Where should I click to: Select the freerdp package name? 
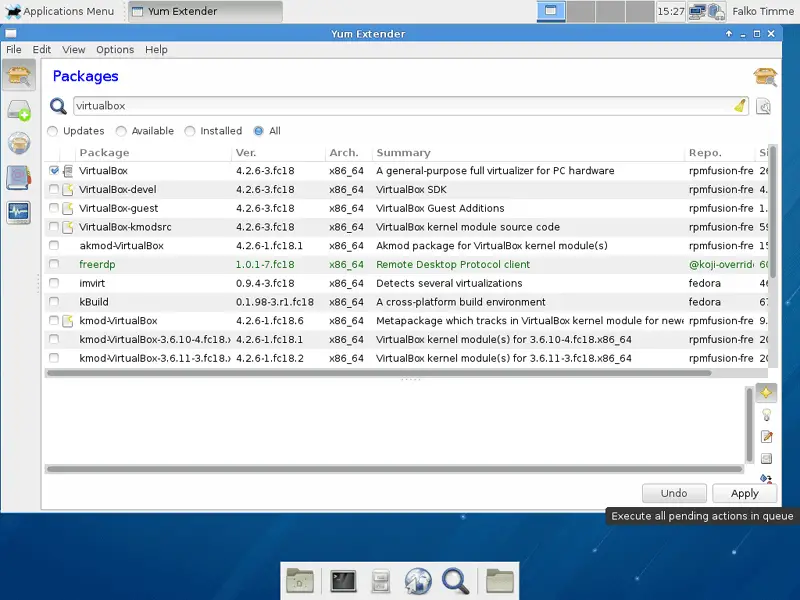[97, 265]
